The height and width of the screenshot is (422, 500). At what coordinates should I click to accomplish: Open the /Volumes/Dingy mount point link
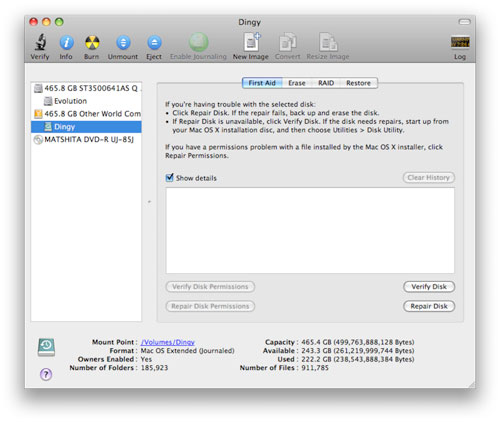pos(168,342)
